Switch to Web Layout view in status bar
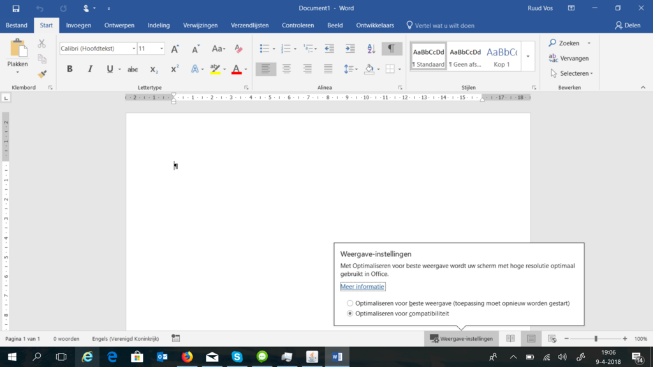Screen dimensions: 653x367 [552, 339]
